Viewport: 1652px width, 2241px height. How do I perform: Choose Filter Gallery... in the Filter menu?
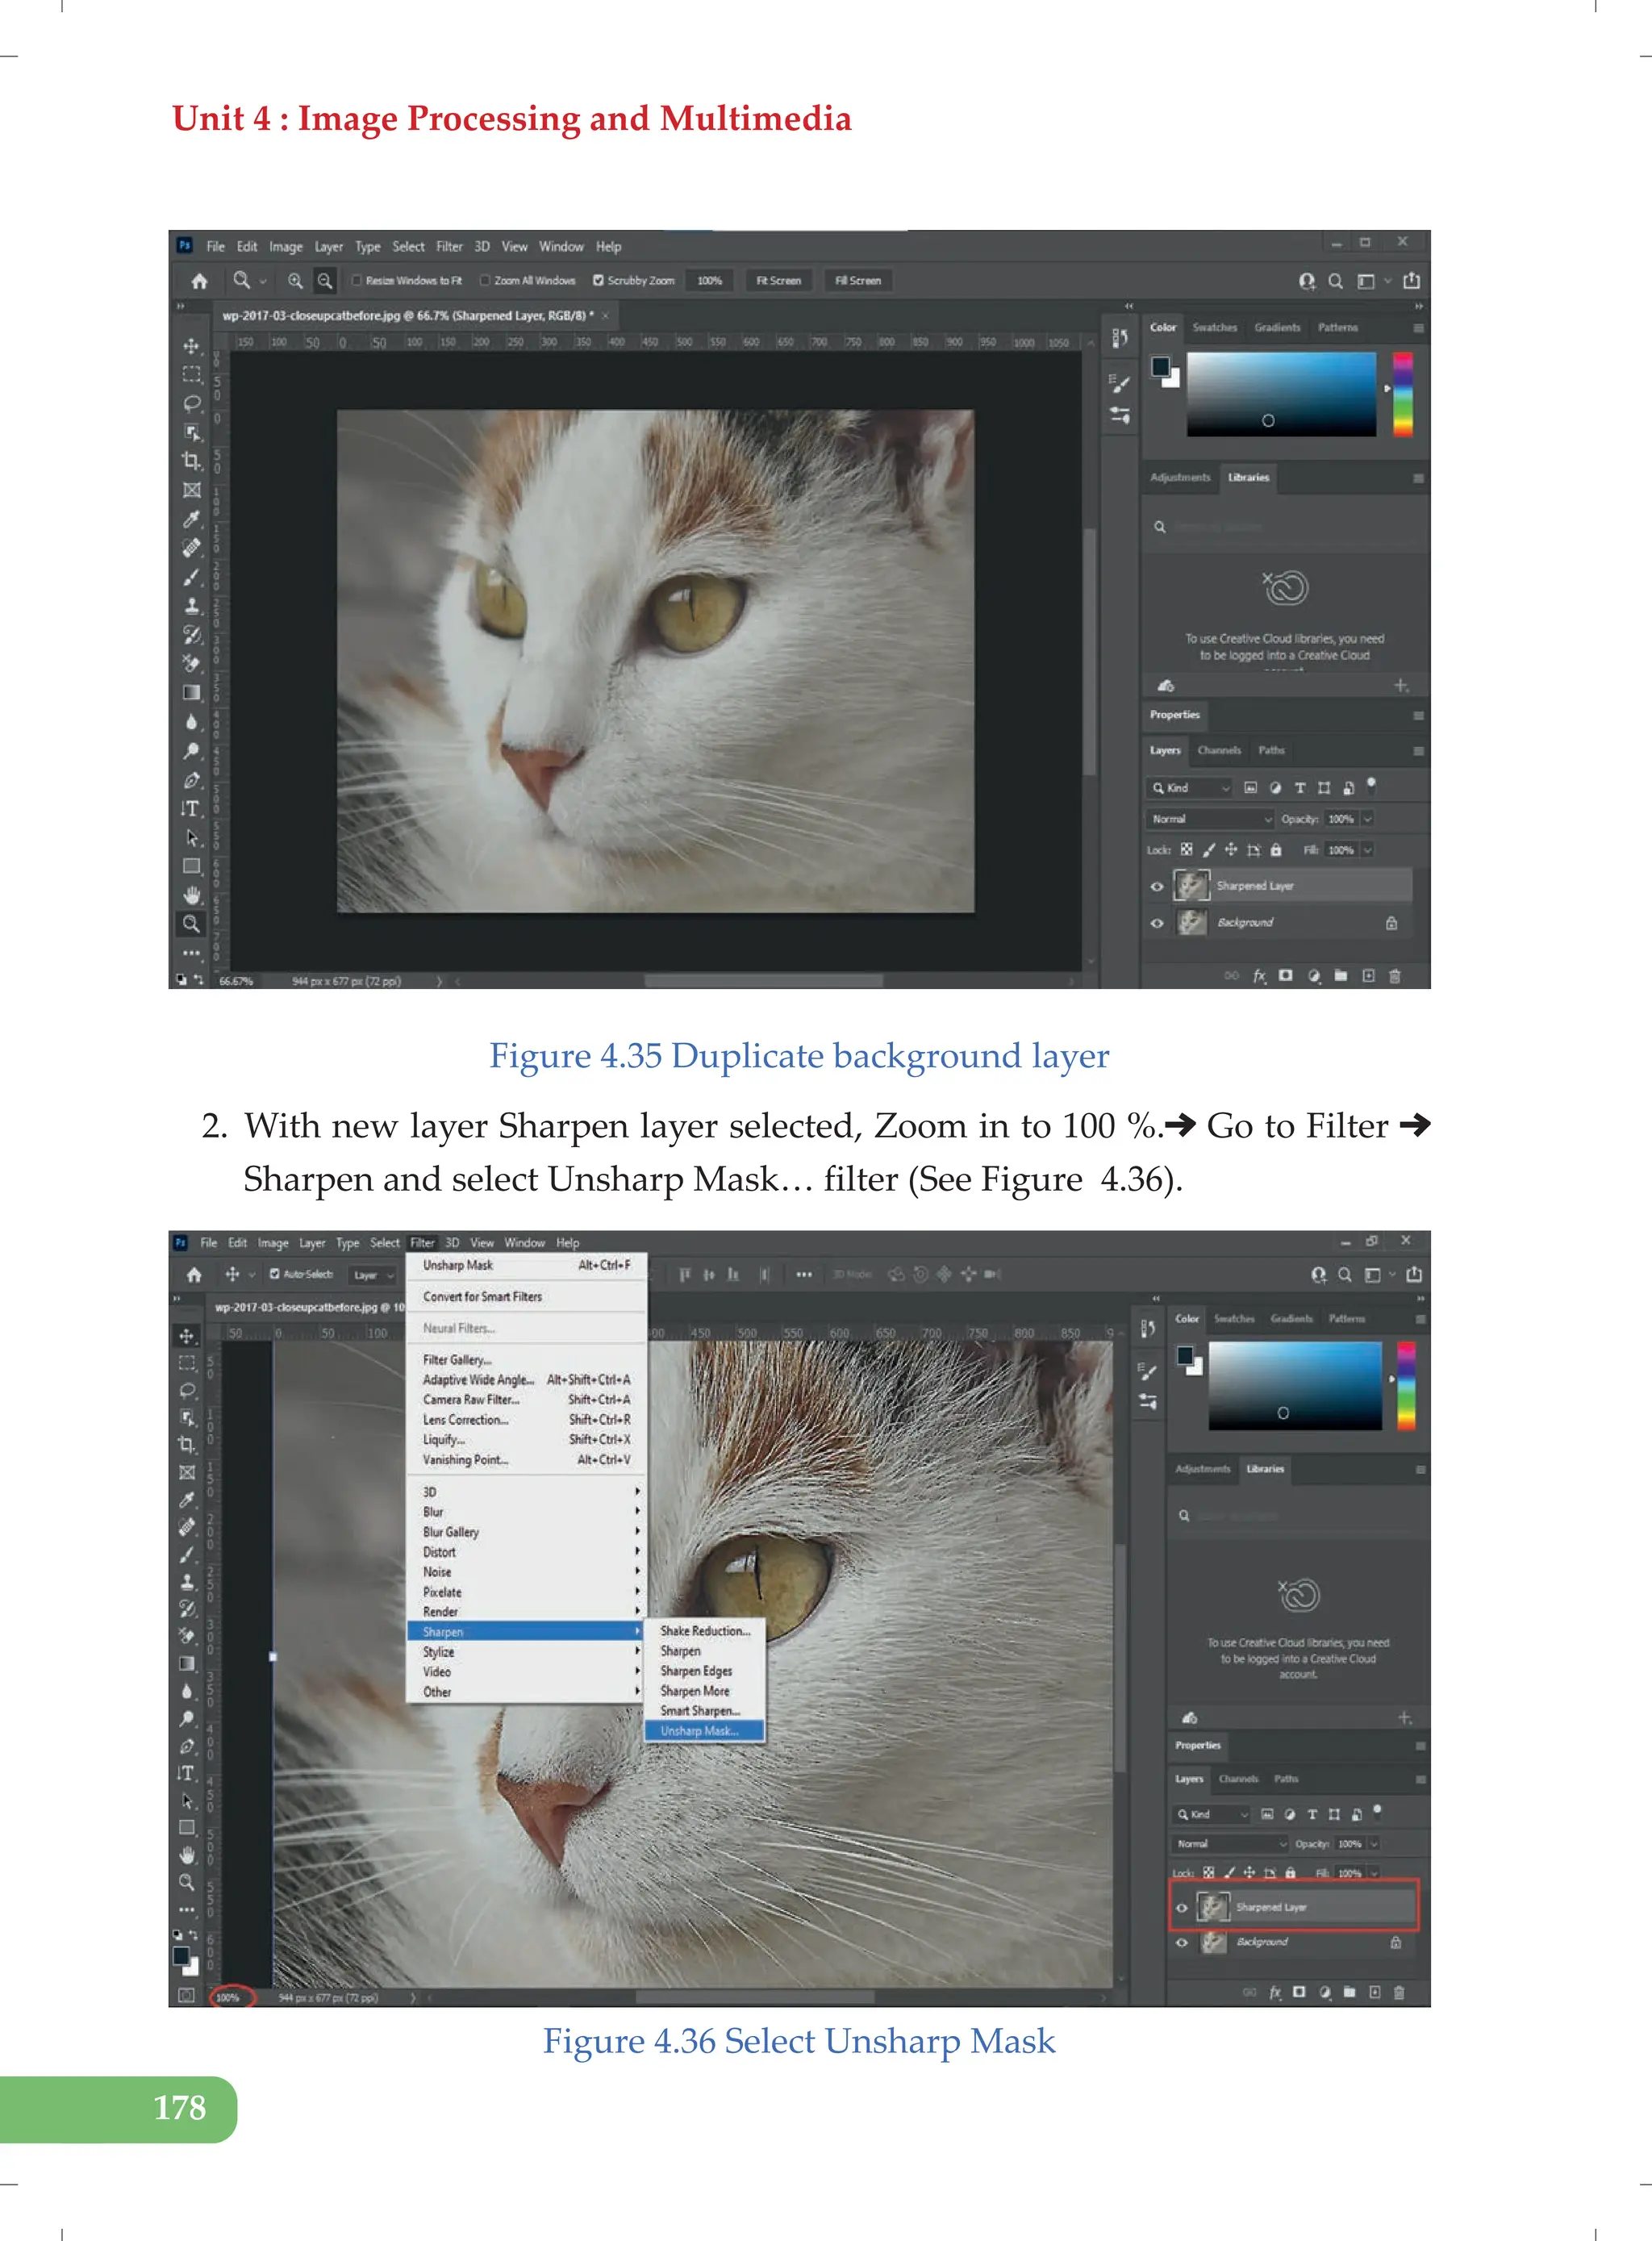[527, 1360]
